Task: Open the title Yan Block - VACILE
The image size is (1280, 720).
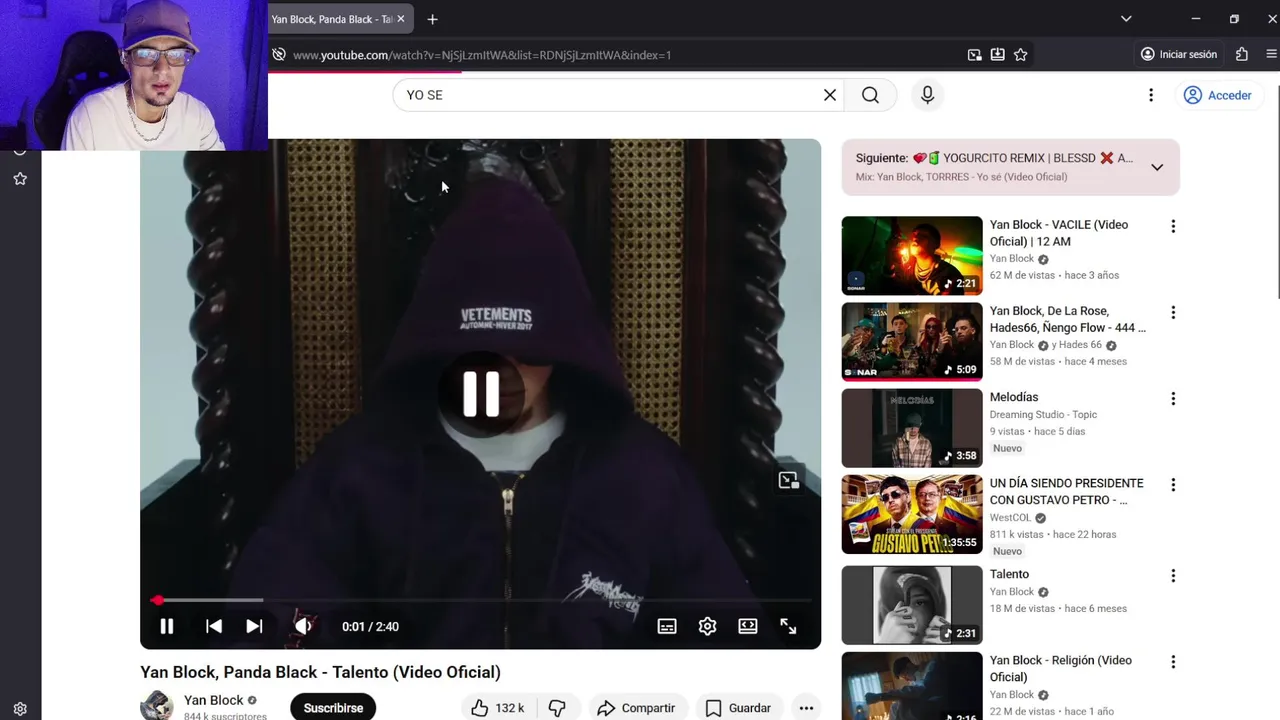Action: pyautogui.click(x=1059, y=233)
